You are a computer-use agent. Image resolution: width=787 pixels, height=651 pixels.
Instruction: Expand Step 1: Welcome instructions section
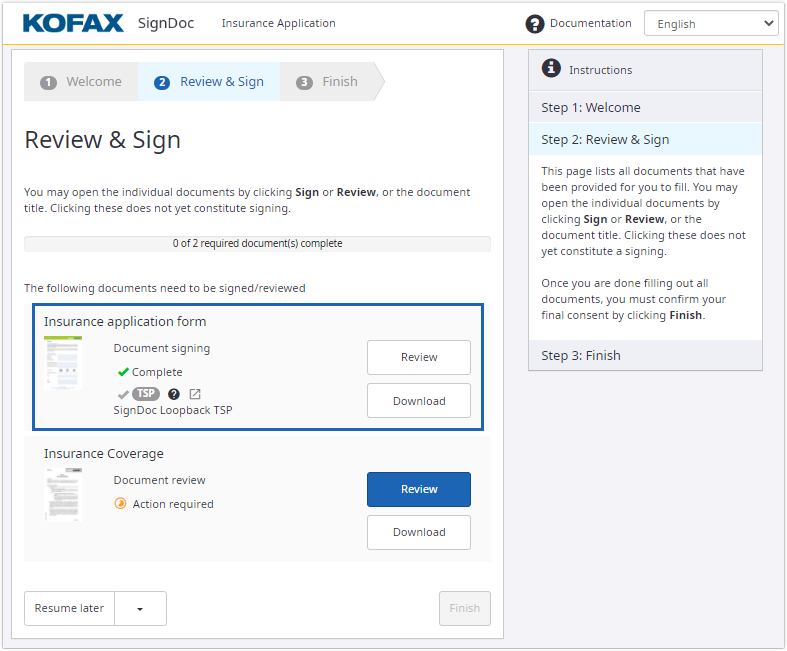[645, 107]
